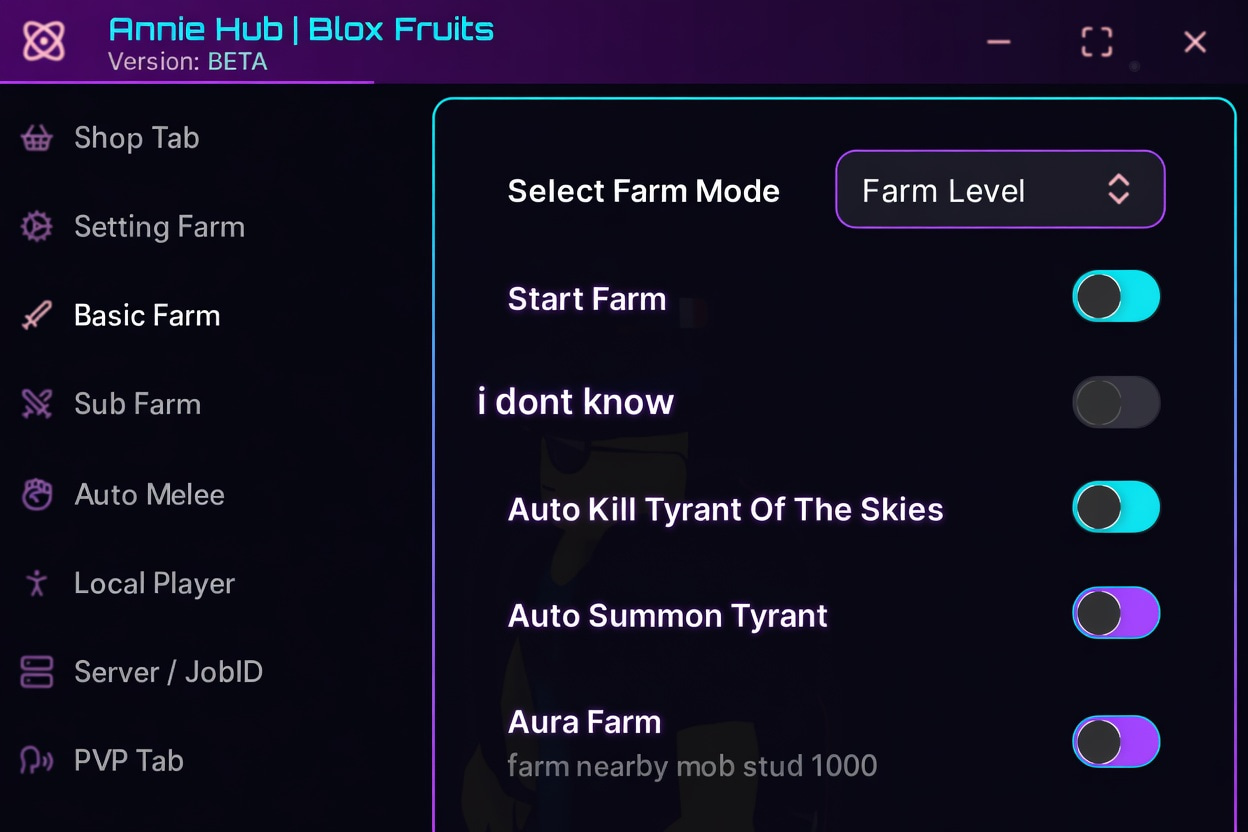Toggle Auto Kill Tyrant Of The Skies
Screen dimensions: 1248x832
(1116, 508)
